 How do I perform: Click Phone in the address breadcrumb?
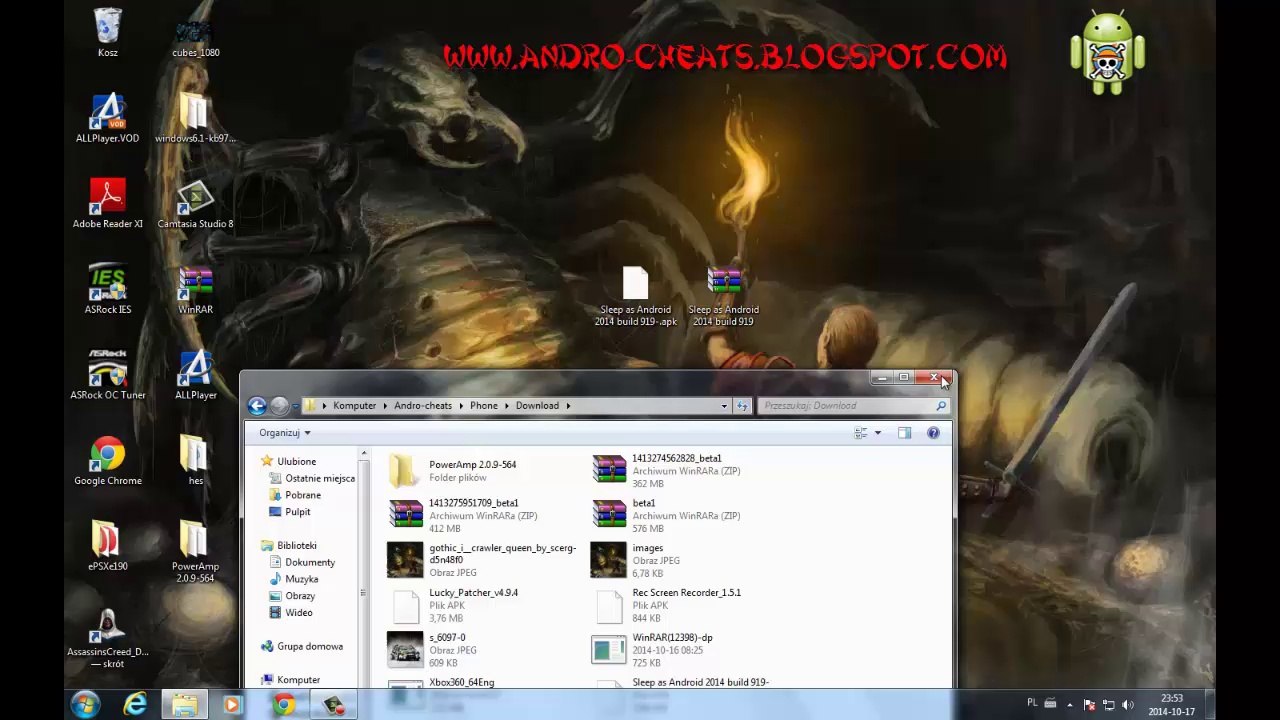point(484,406)
